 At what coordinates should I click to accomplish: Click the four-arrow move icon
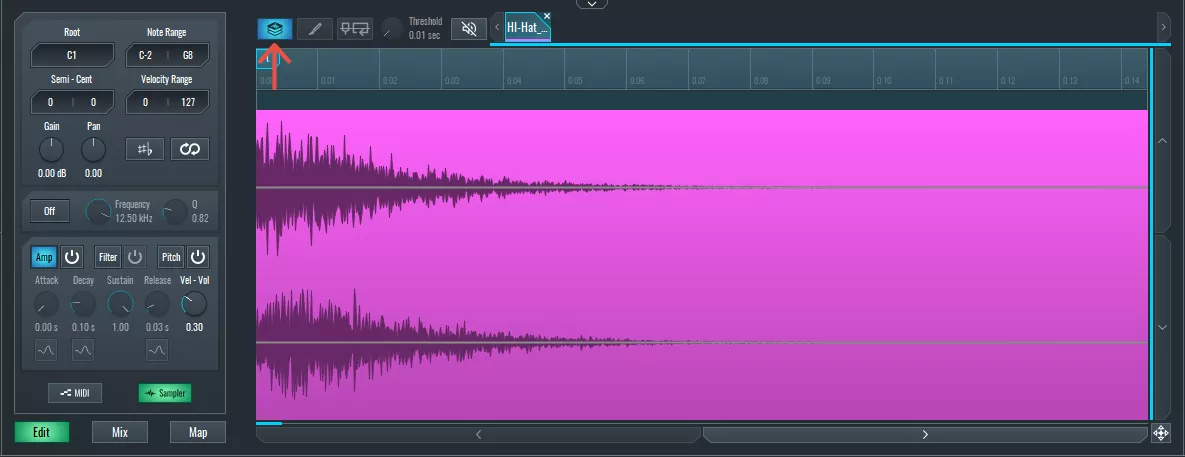1162,434
